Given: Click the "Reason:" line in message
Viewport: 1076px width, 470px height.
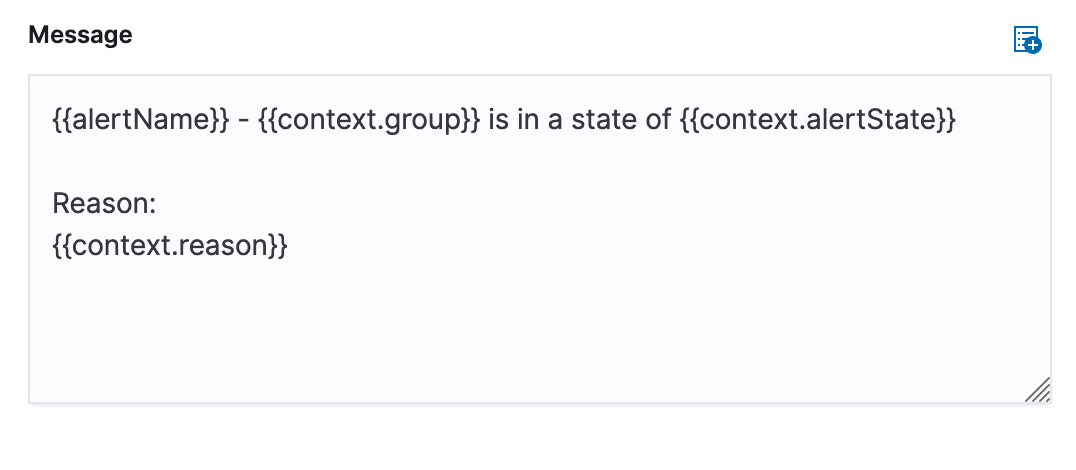Looking at the screenshot, I should pyautogui.click(x=104, y=205).
